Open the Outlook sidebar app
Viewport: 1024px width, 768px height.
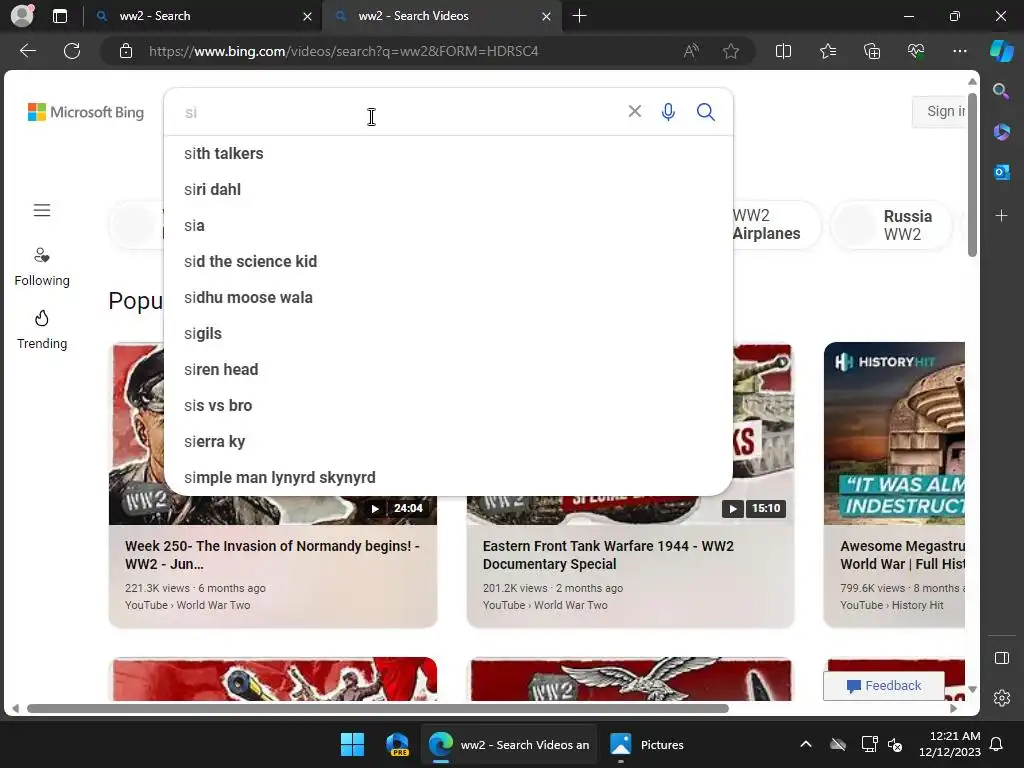click(1001, 172)
